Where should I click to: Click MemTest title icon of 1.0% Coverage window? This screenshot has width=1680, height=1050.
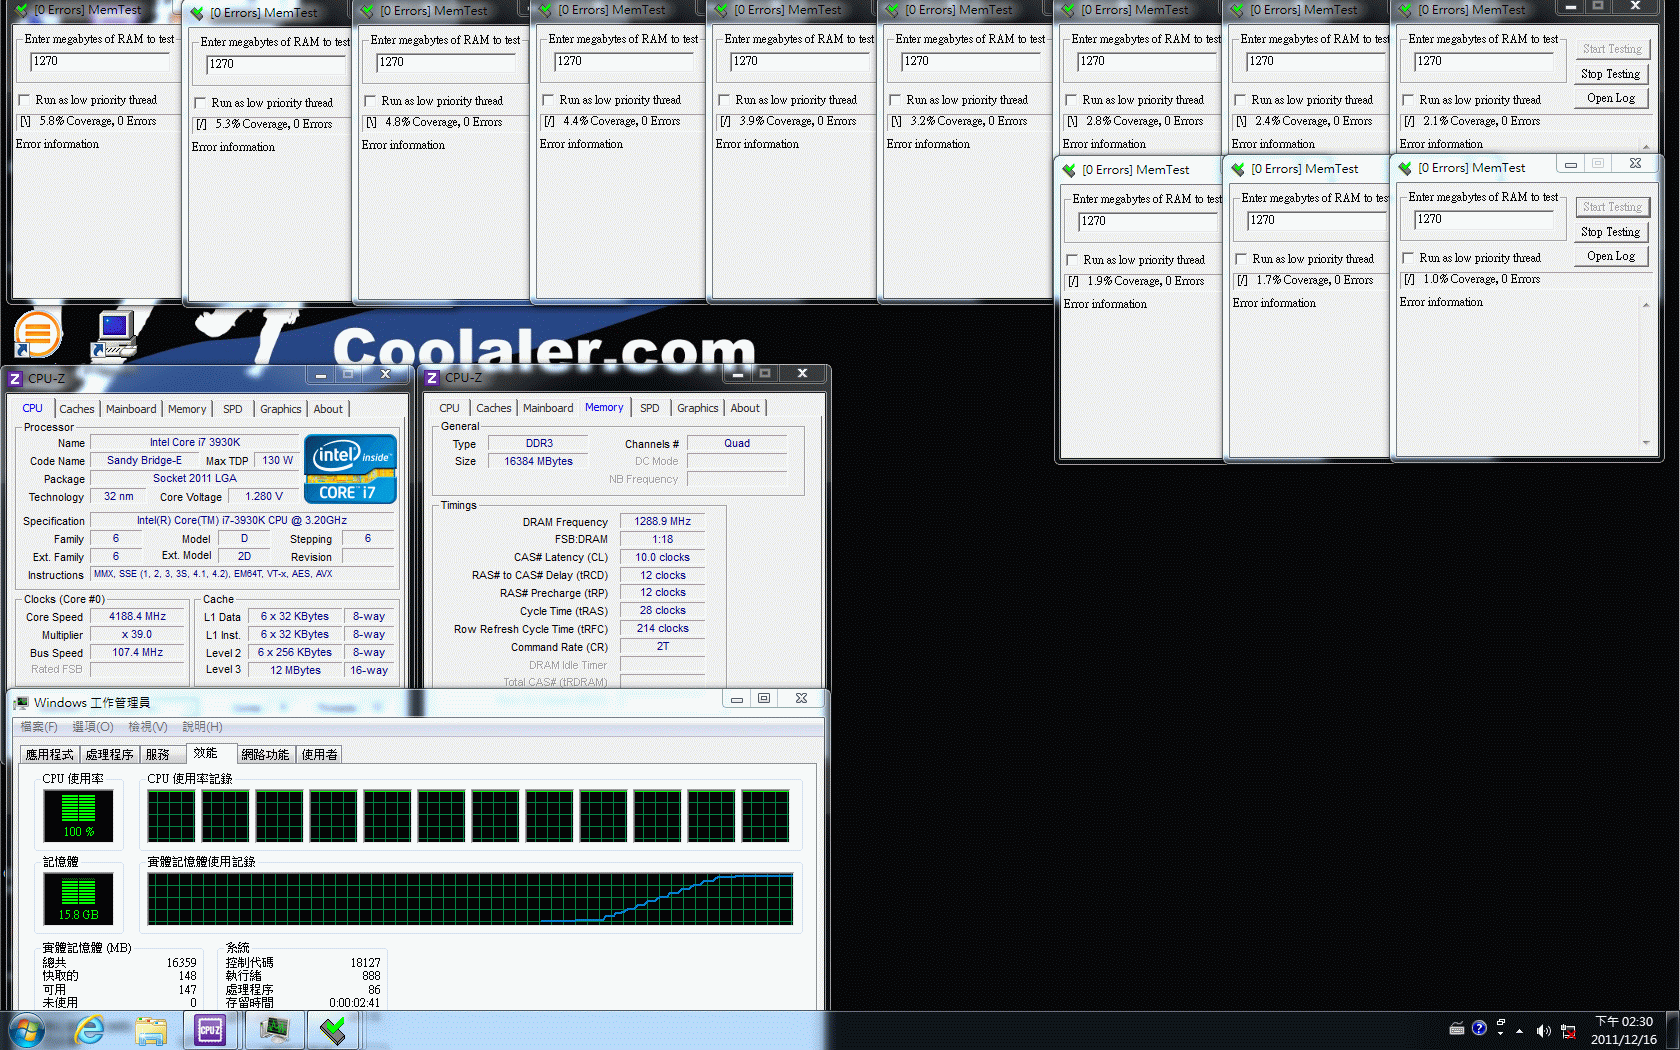pyautogui.click(x=1405, y=168)
